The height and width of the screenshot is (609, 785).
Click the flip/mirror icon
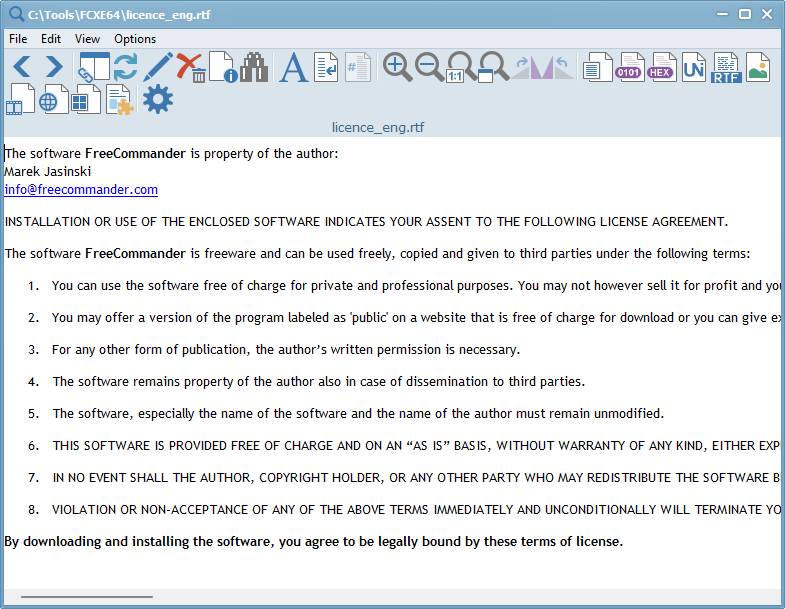(542, 68)
